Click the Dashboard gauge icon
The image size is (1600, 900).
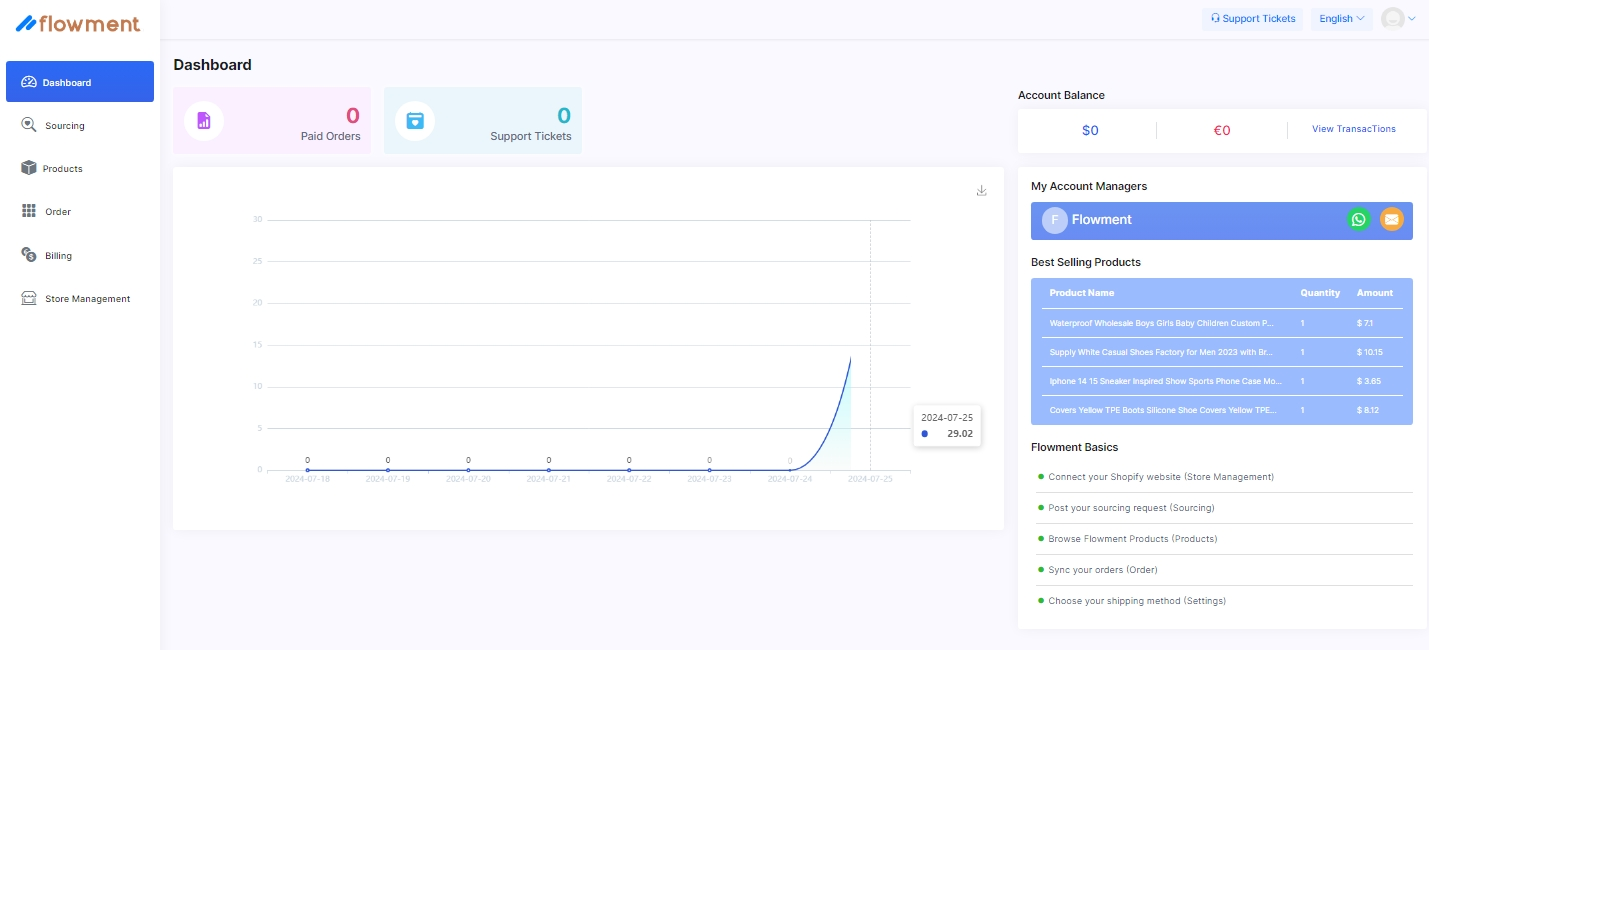(29, 82)
